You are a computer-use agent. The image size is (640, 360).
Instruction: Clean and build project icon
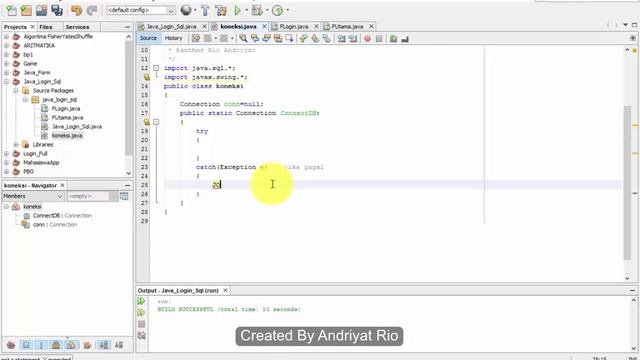pos(221,10)
